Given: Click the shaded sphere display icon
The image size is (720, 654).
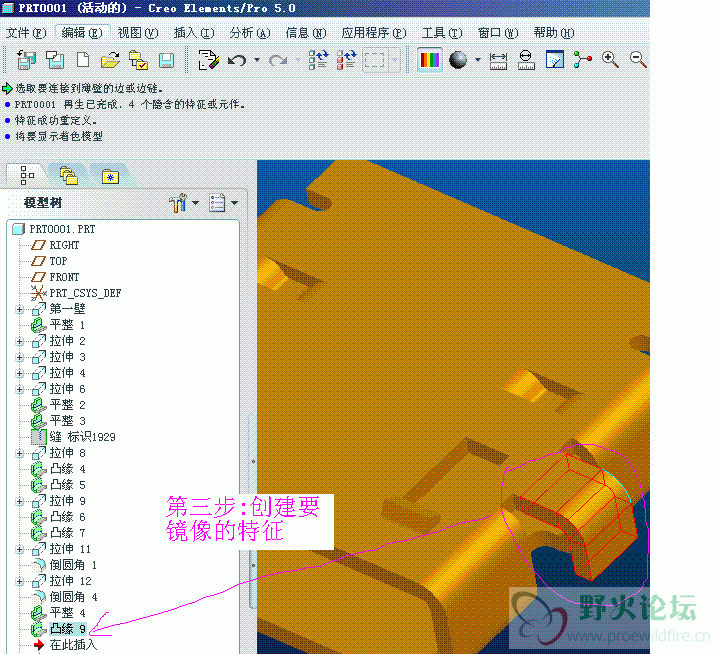Looking at the screenshot, I should tap(458, 60).
